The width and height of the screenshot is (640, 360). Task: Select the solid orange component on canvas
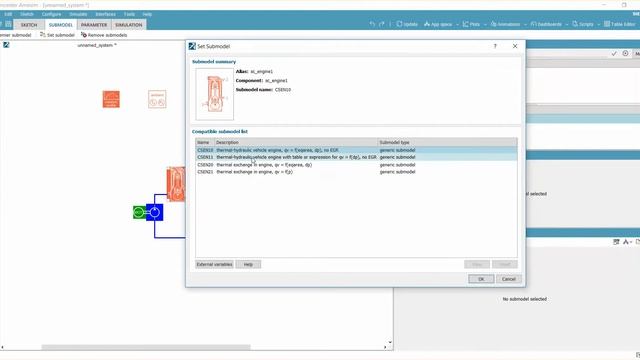111,99
